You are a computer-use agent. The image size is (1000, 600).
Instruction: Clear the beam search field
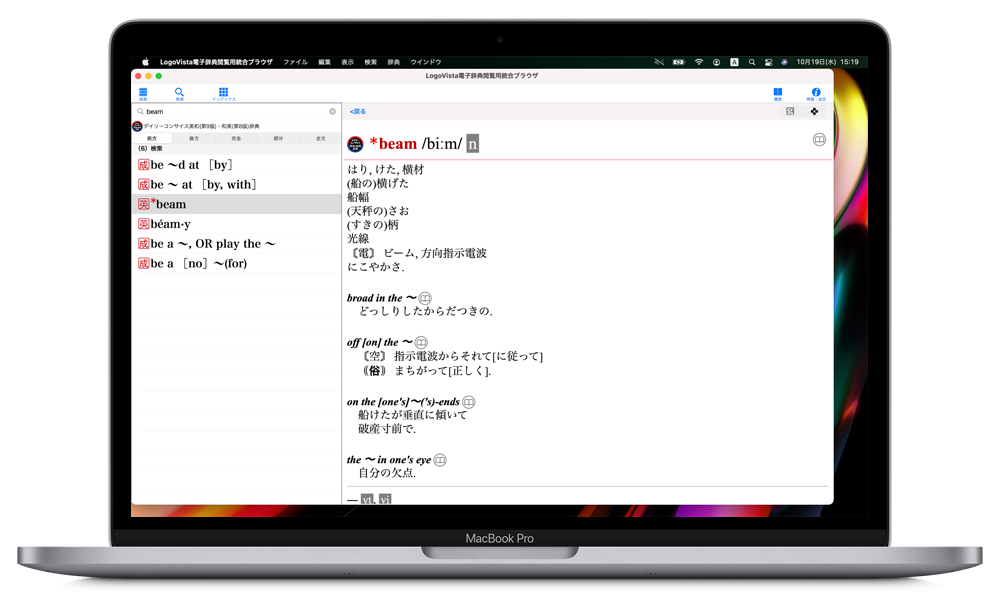pyautogui.click(x=332, y=112)
